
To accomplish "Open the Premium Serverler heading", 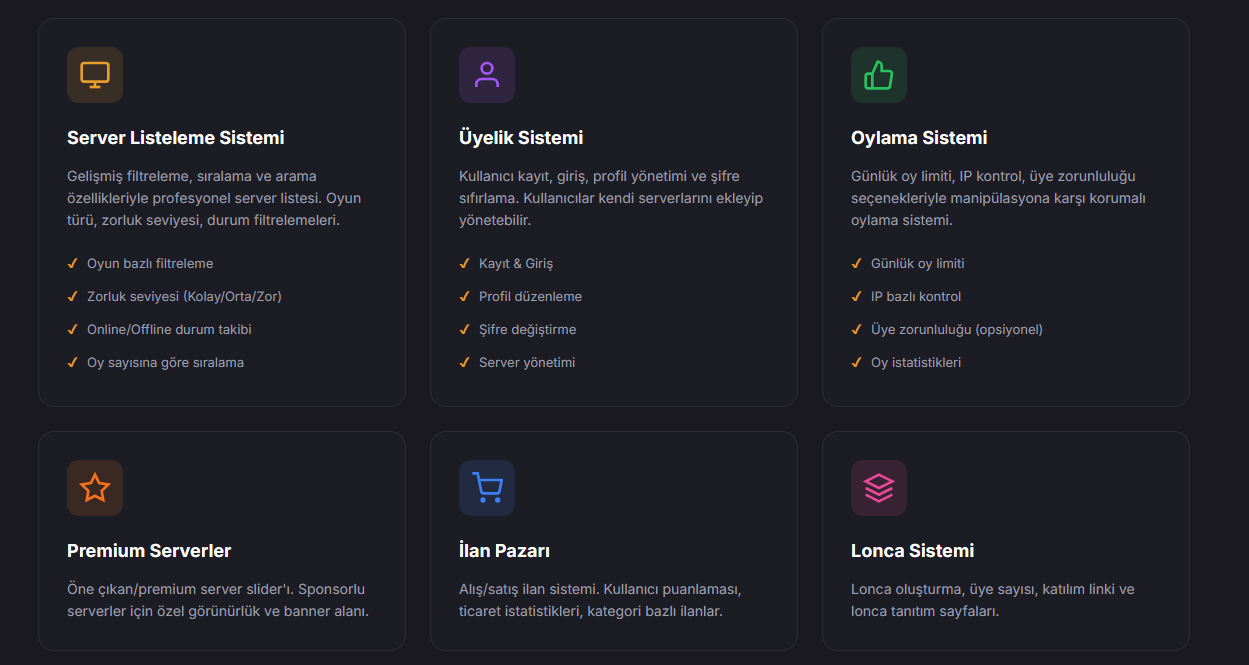I will [149, 551].
